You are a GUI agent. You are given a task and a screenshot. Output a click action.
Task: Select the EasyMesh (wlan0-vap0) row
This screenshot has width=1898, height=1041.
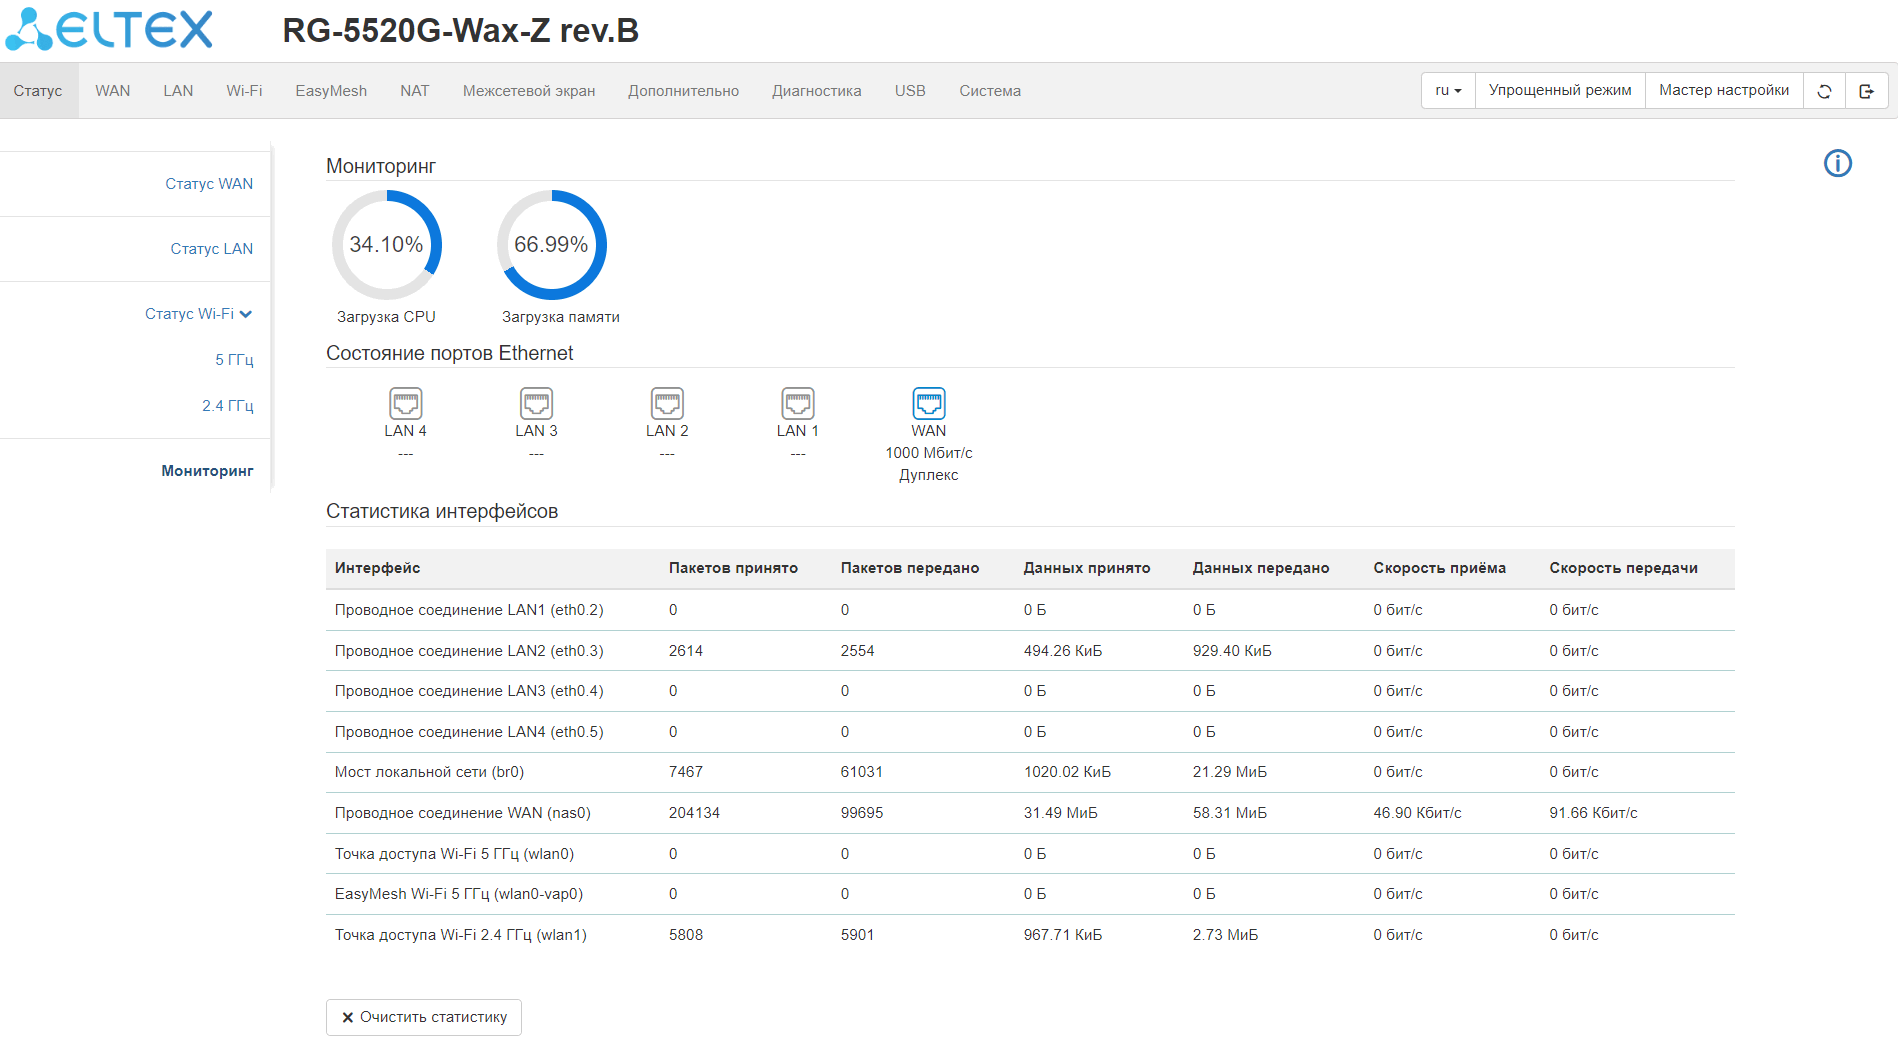coord(1030,894)
